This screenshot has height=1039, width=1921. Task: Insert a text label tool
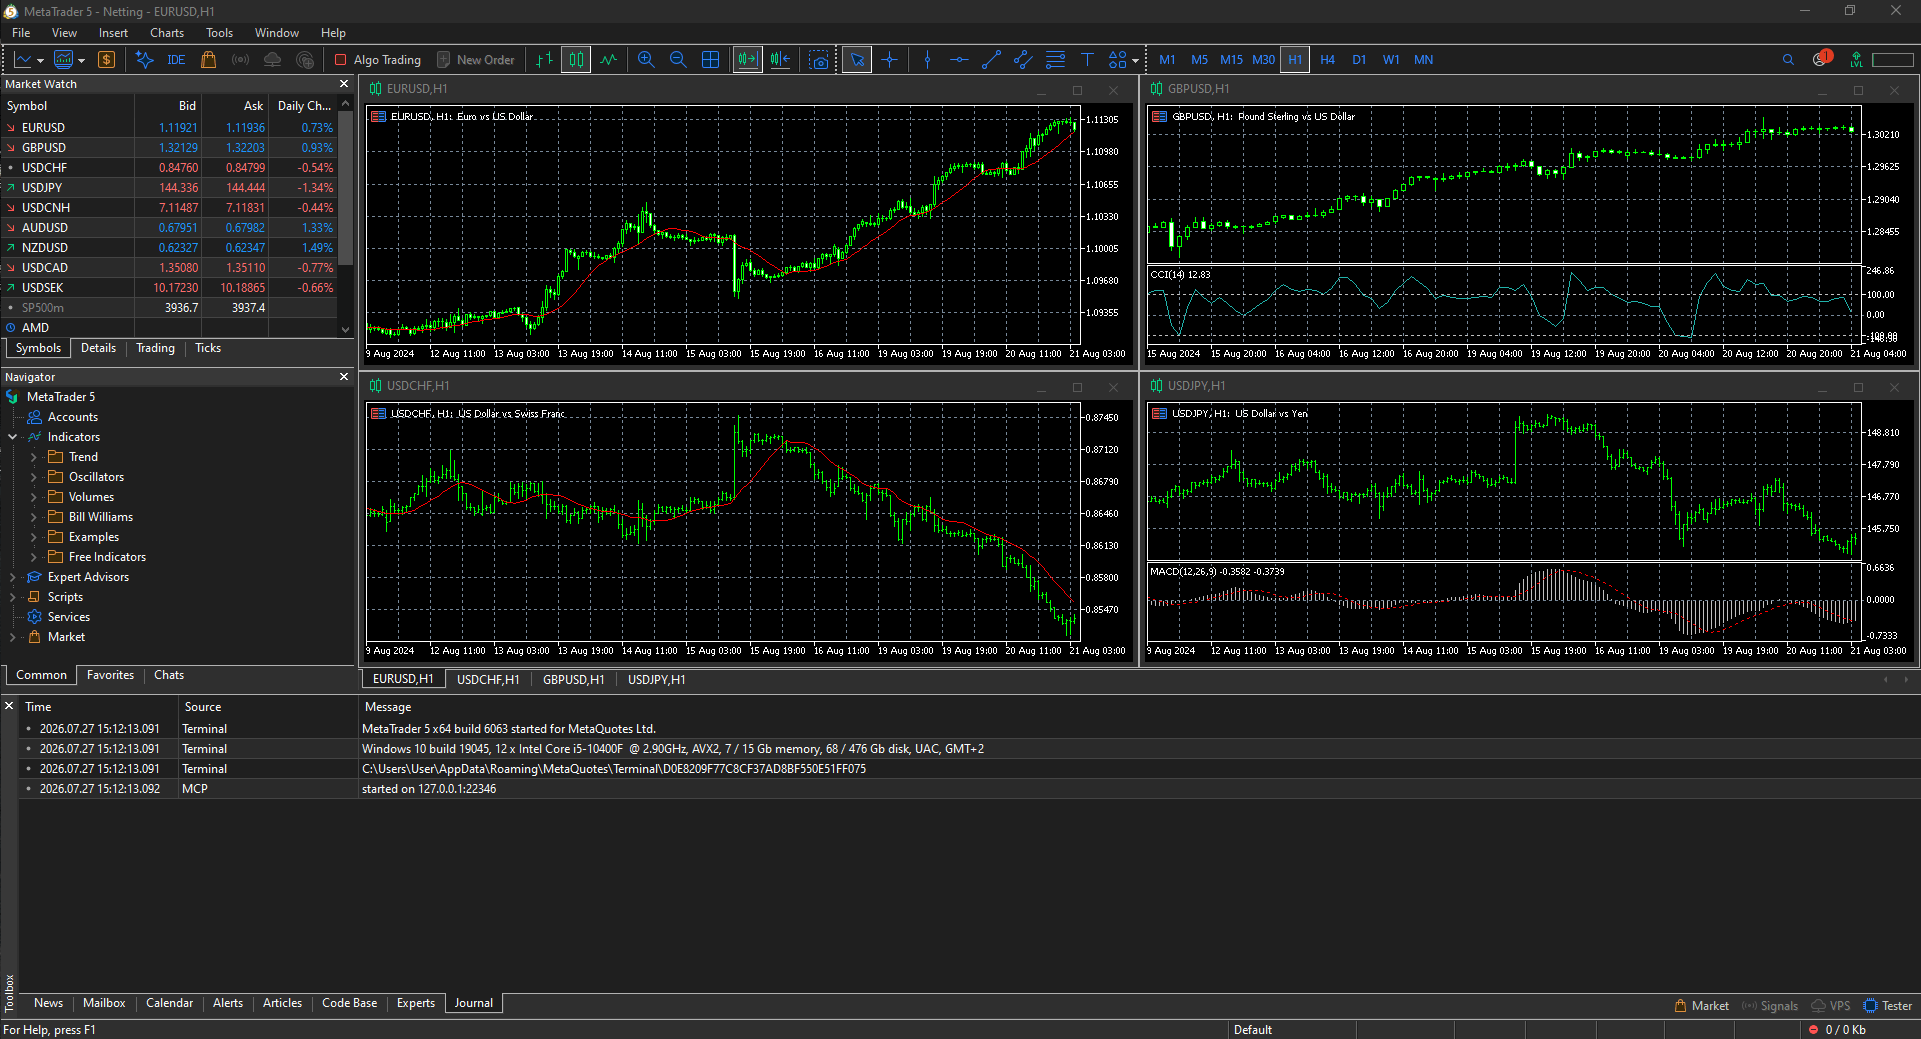click(x=1087, y=60)
